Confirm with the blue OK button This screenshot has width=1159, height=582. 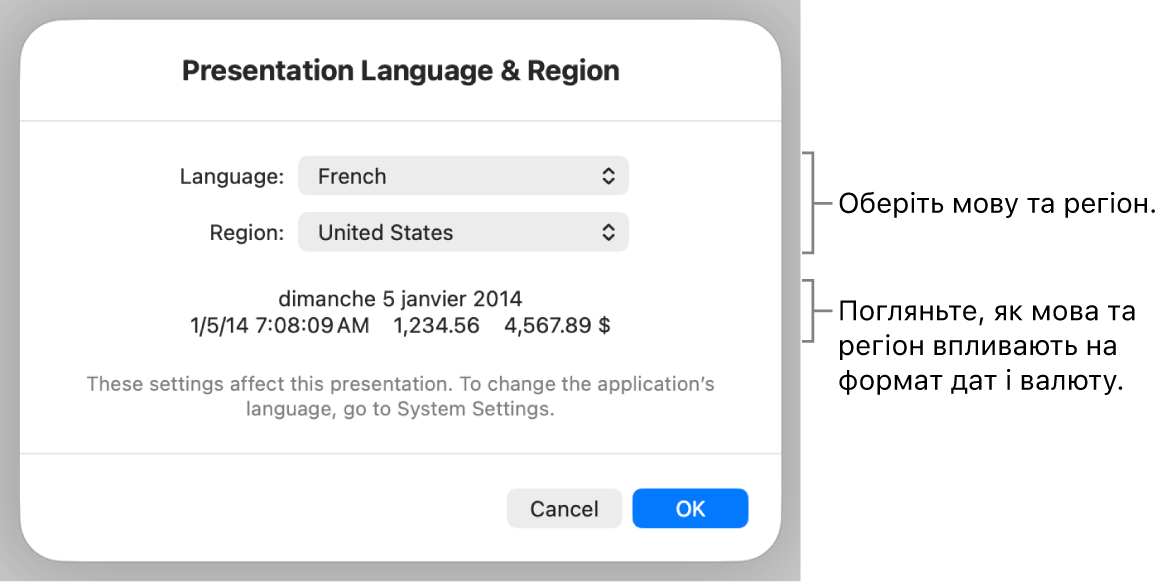690,508
